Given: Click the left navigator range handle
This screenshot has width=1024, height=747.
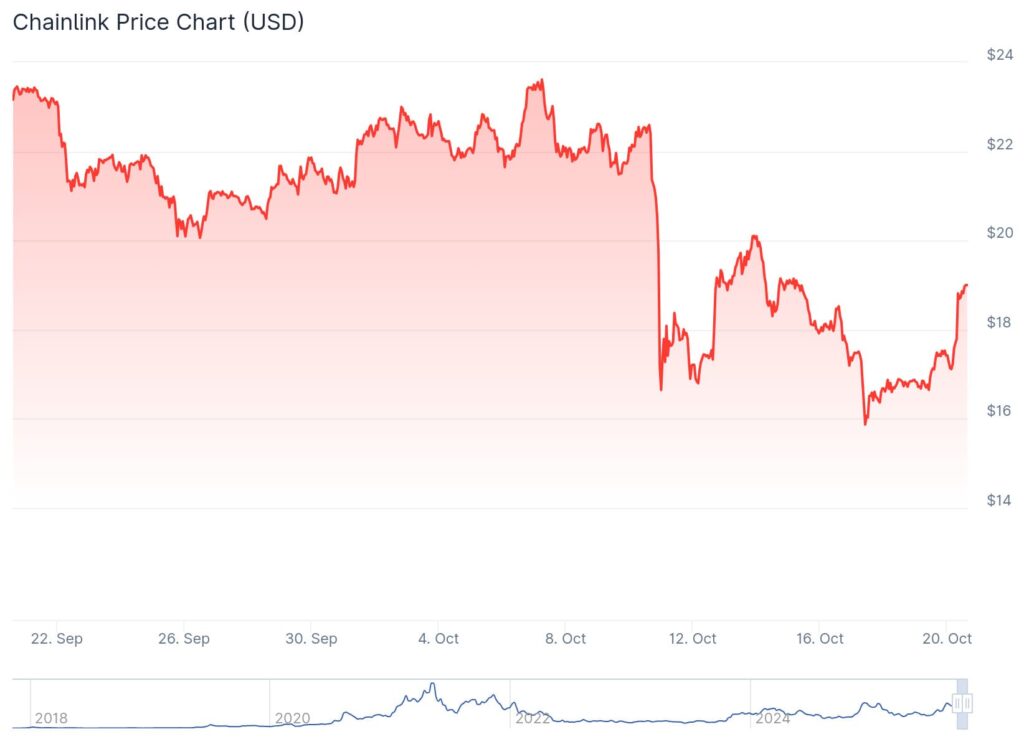Looking at the screenshot, I should [958, 704].
